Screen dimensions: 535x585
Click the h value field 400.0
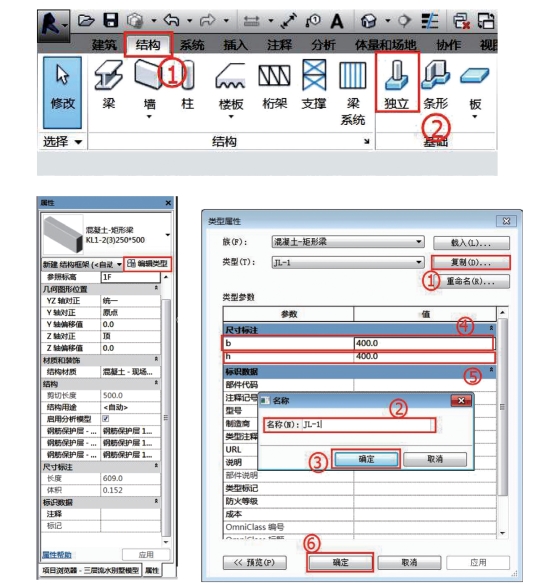[424, 356]
